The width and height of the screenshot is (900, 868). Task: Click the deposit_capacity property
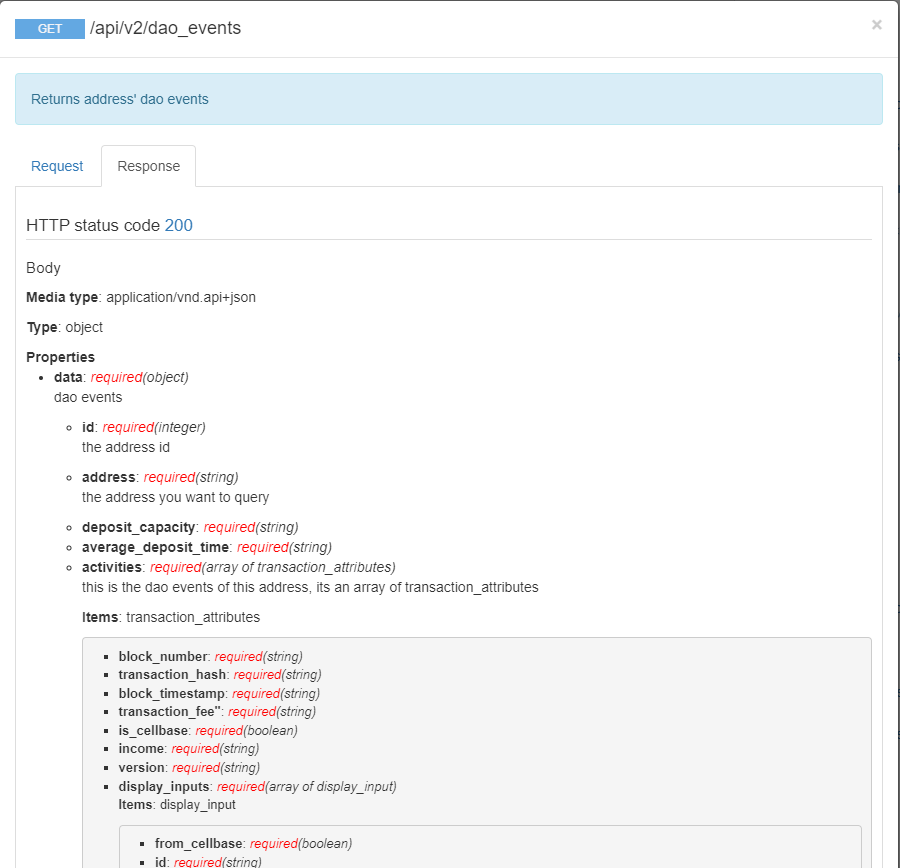pyautogui.click(x=138, y=527)
